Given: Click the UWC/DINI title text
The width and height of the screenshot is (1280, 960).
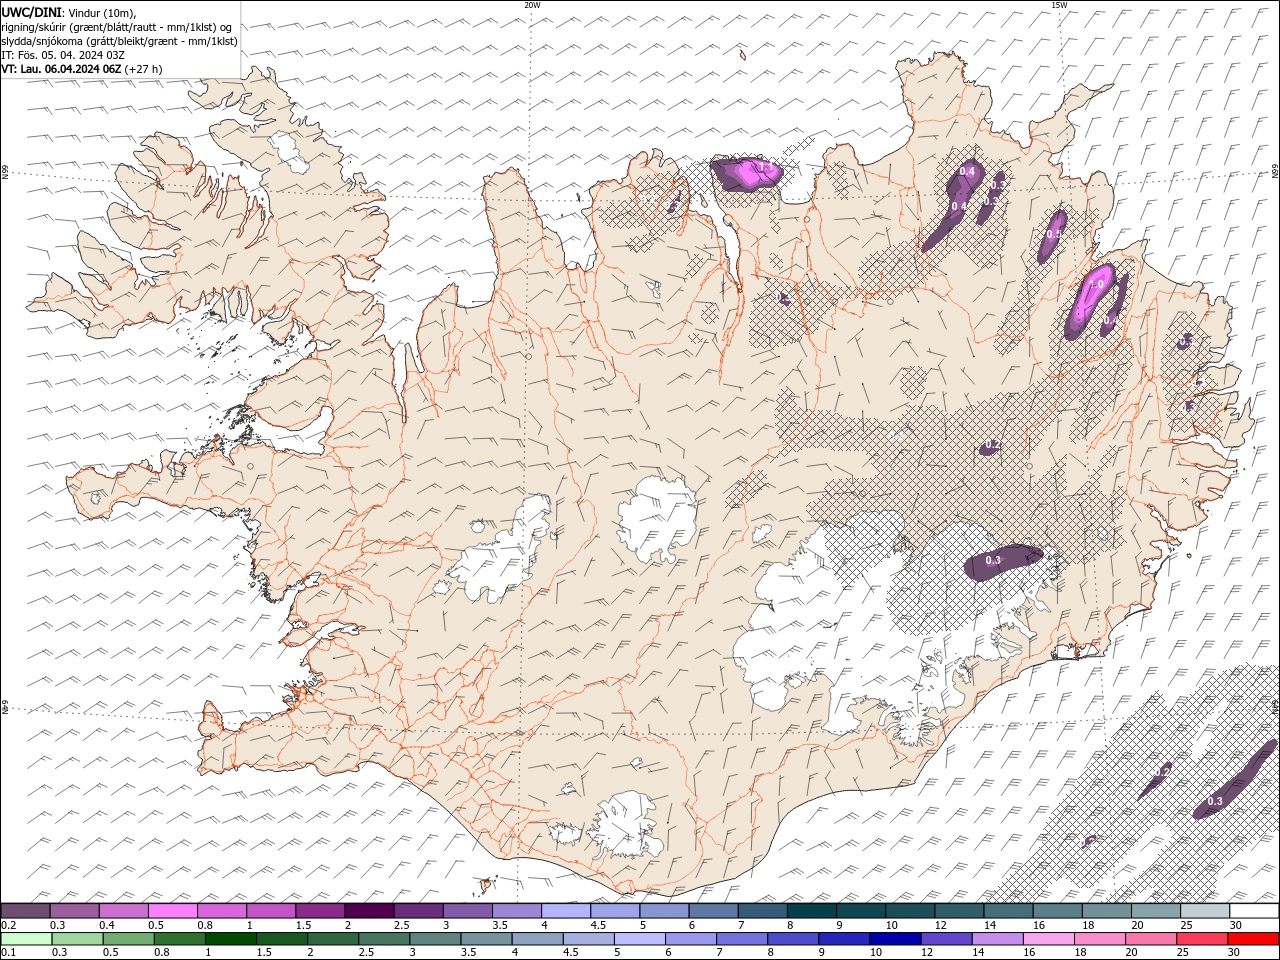Looking at the screenshot, I should [x=30, y=12].
